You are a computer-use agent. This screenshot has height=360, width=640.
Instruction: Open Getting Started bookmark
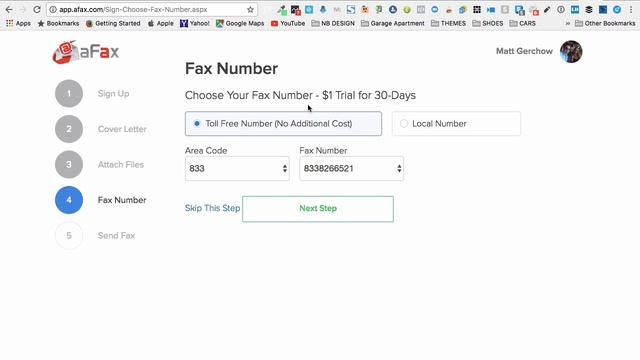113,23
